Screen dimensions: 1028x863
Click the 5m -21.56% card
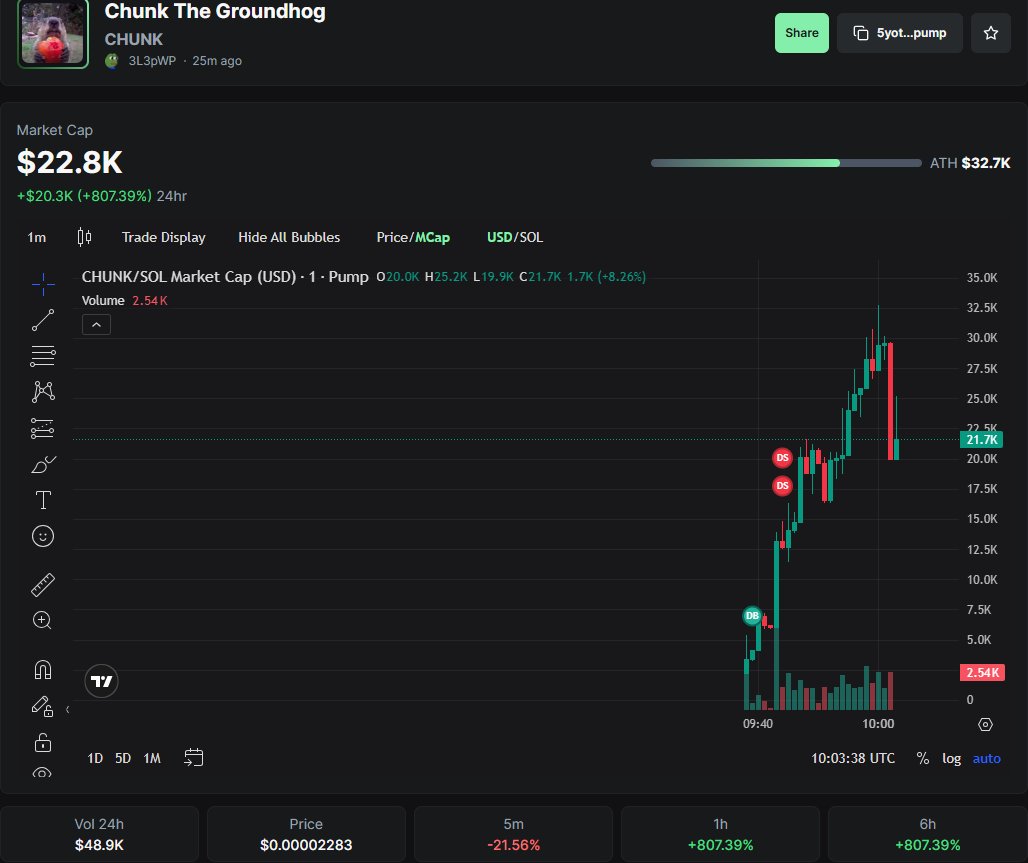[x=513, y=834]
